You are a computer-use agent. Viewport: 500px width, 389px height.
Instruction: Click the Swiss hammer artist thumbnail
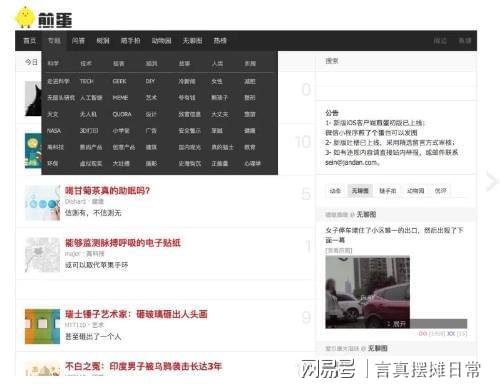(x=42, y=326)
